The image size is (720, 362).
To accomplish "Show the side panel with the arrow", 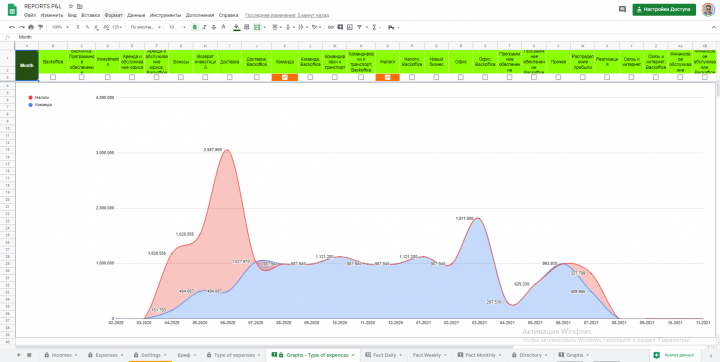I will point(711,355).
